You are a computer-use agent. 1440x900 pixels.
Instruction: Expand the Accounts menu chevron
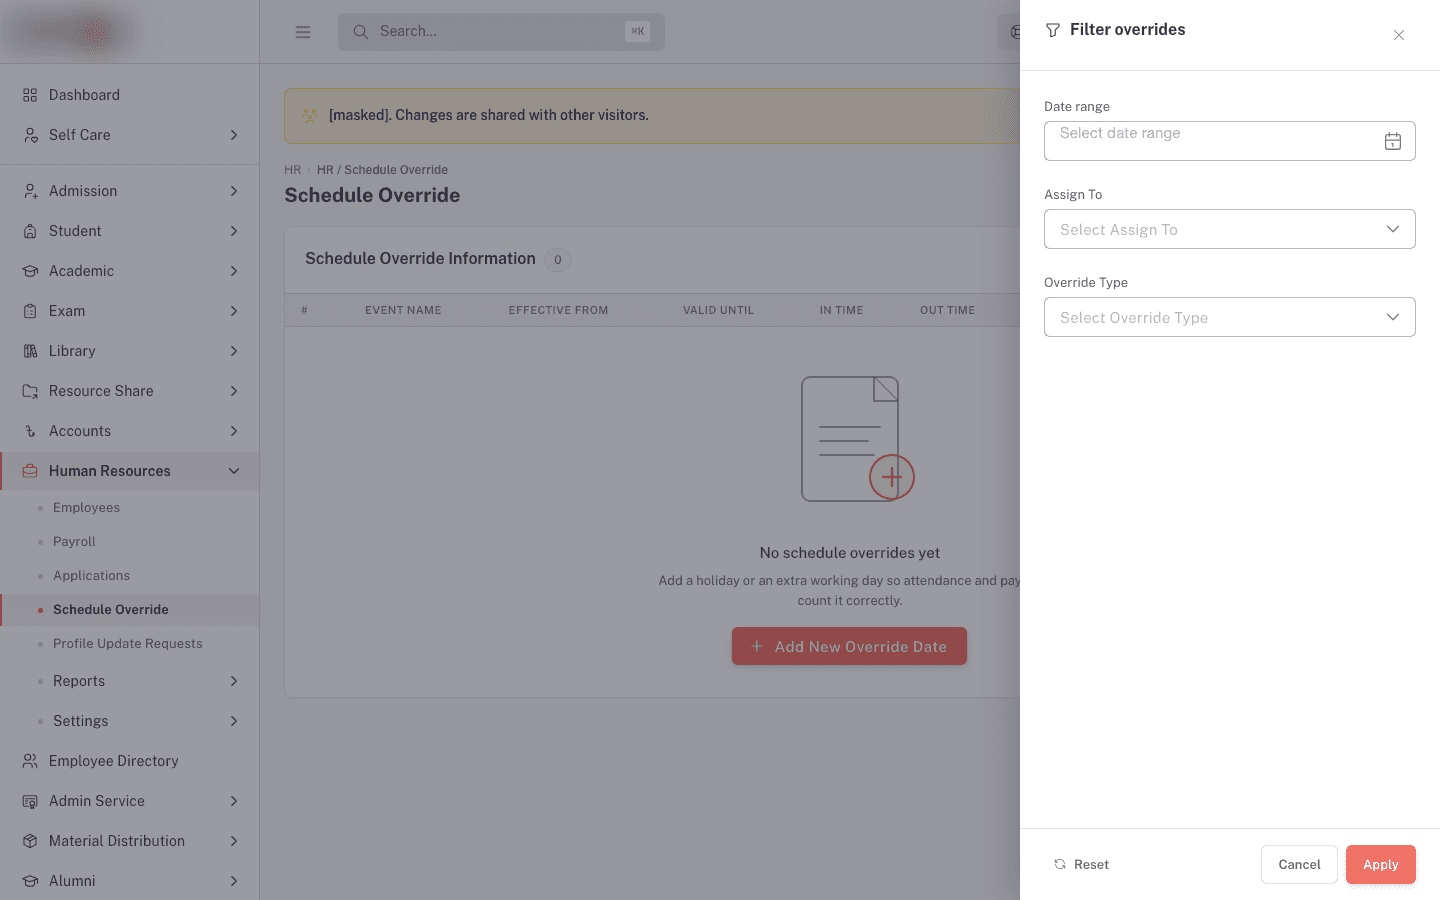[234, 431]
